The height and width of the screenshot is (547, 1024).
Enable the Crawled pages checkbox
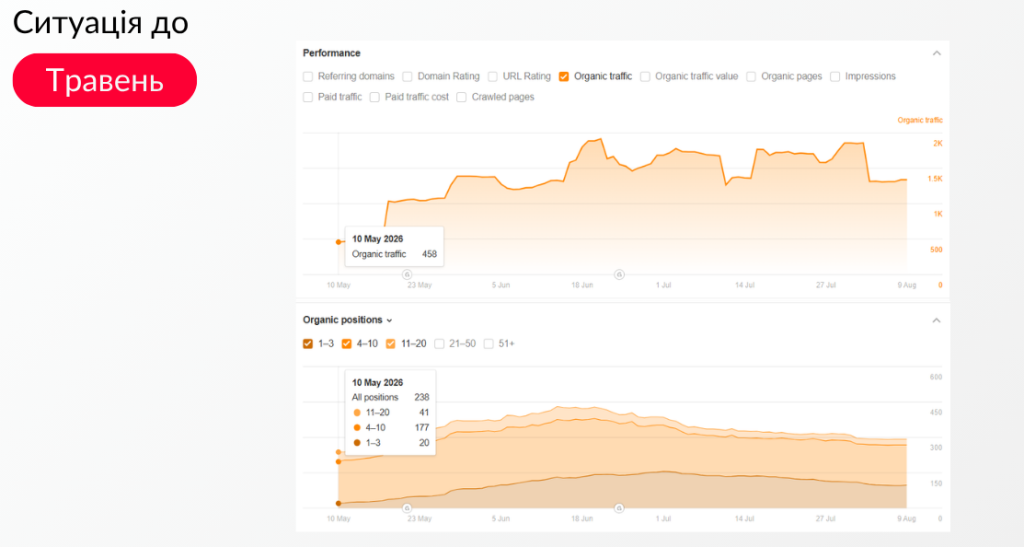[x=462, y=97]
